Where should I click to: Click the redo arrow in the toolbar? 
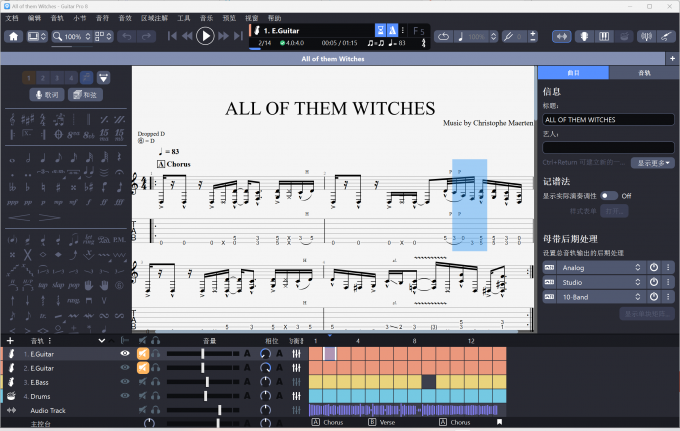click(146, 36)
